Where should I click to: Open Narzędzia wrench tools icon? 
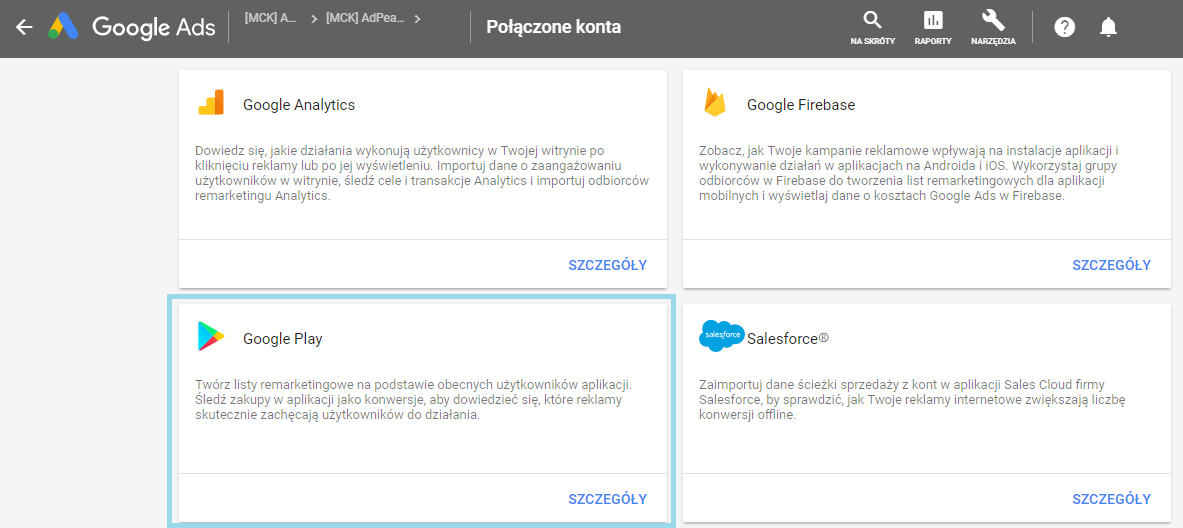(993, 20)
